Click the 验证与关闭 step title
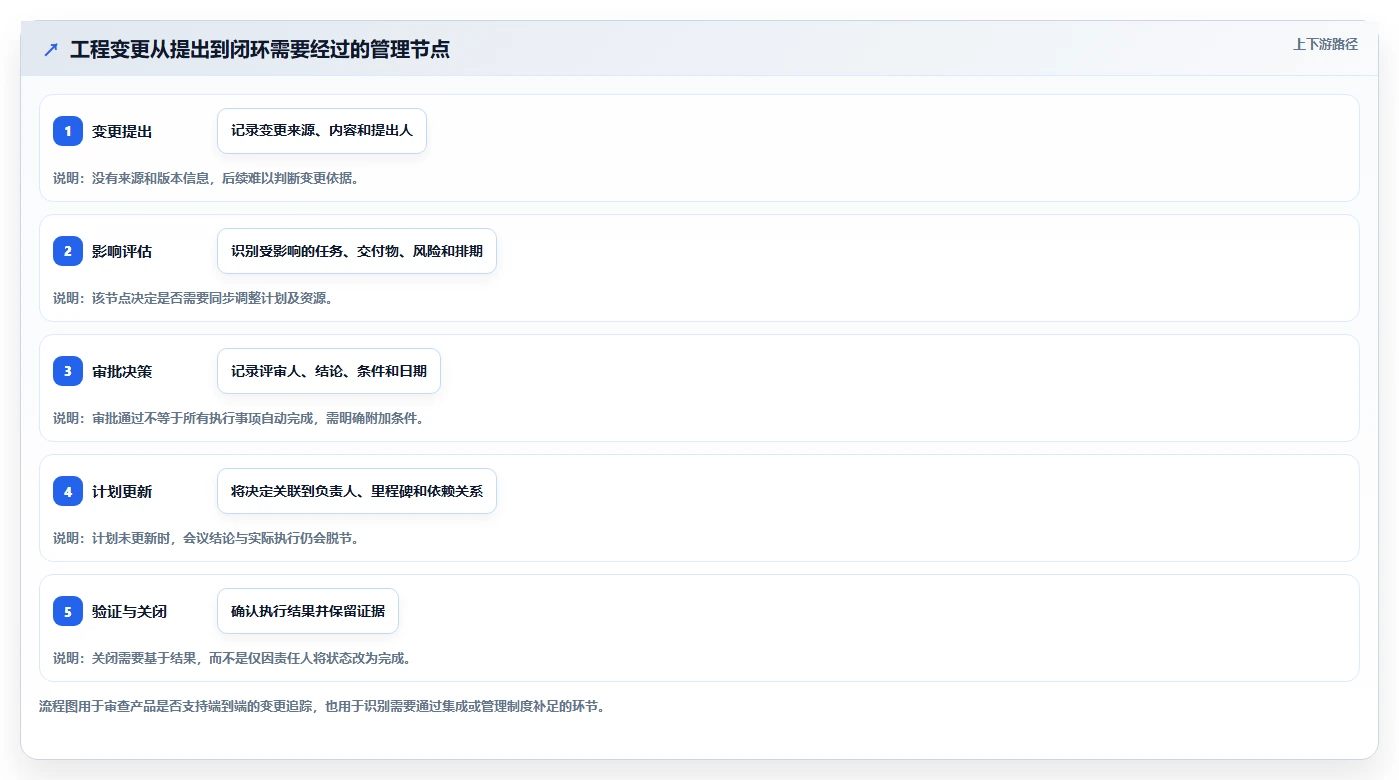 [129, 612]
